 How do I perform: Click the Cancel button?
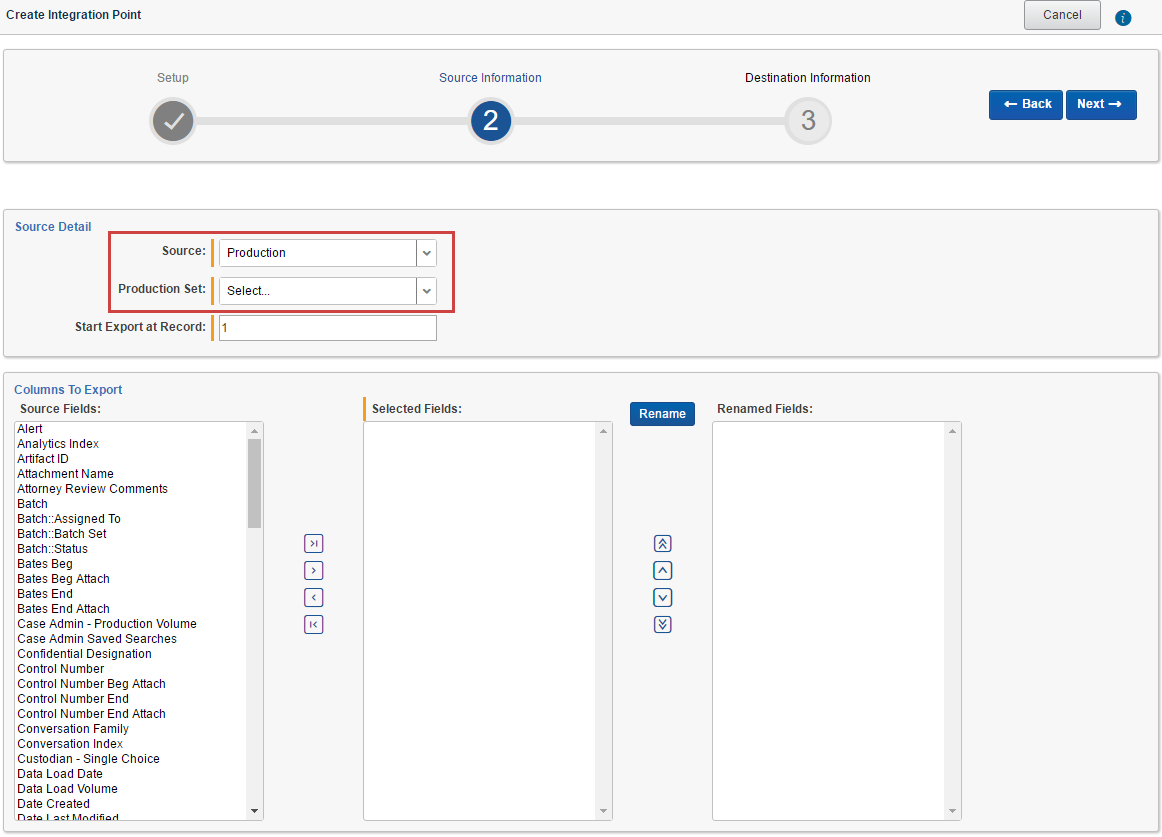click(x=1062, y=15)
